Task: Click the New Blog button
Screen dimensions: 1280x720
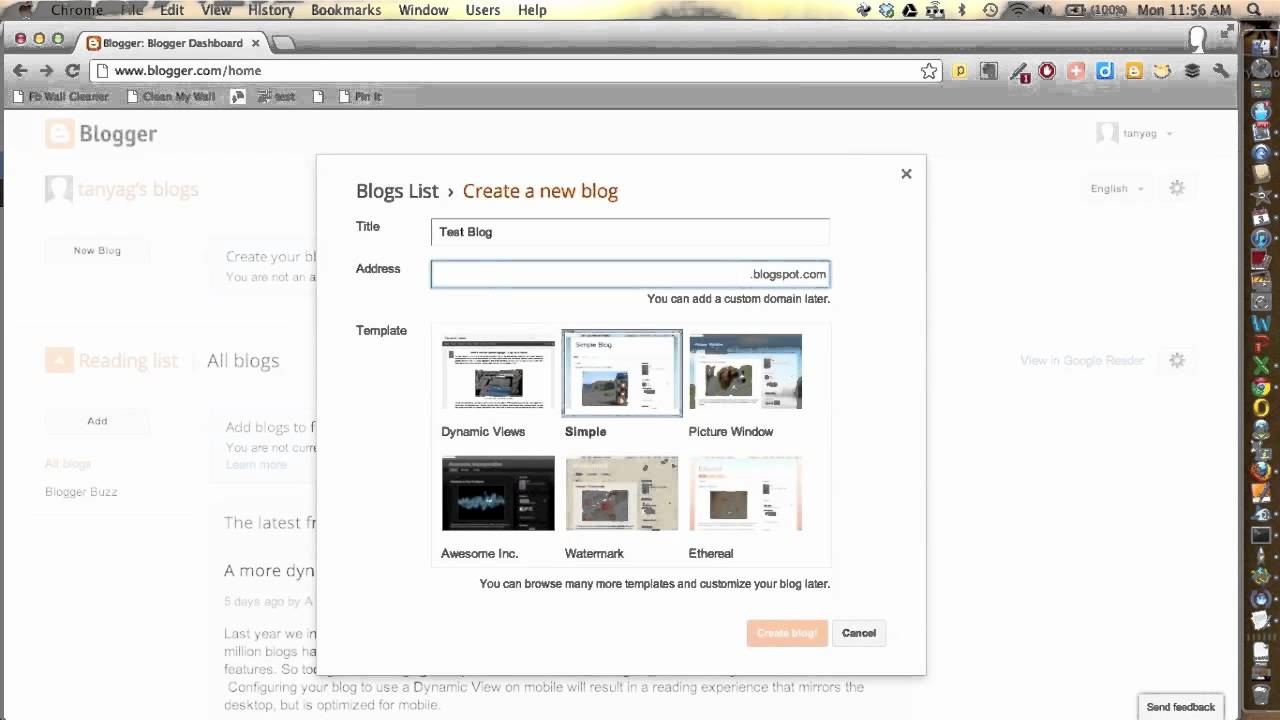Action: pos(97,251)
